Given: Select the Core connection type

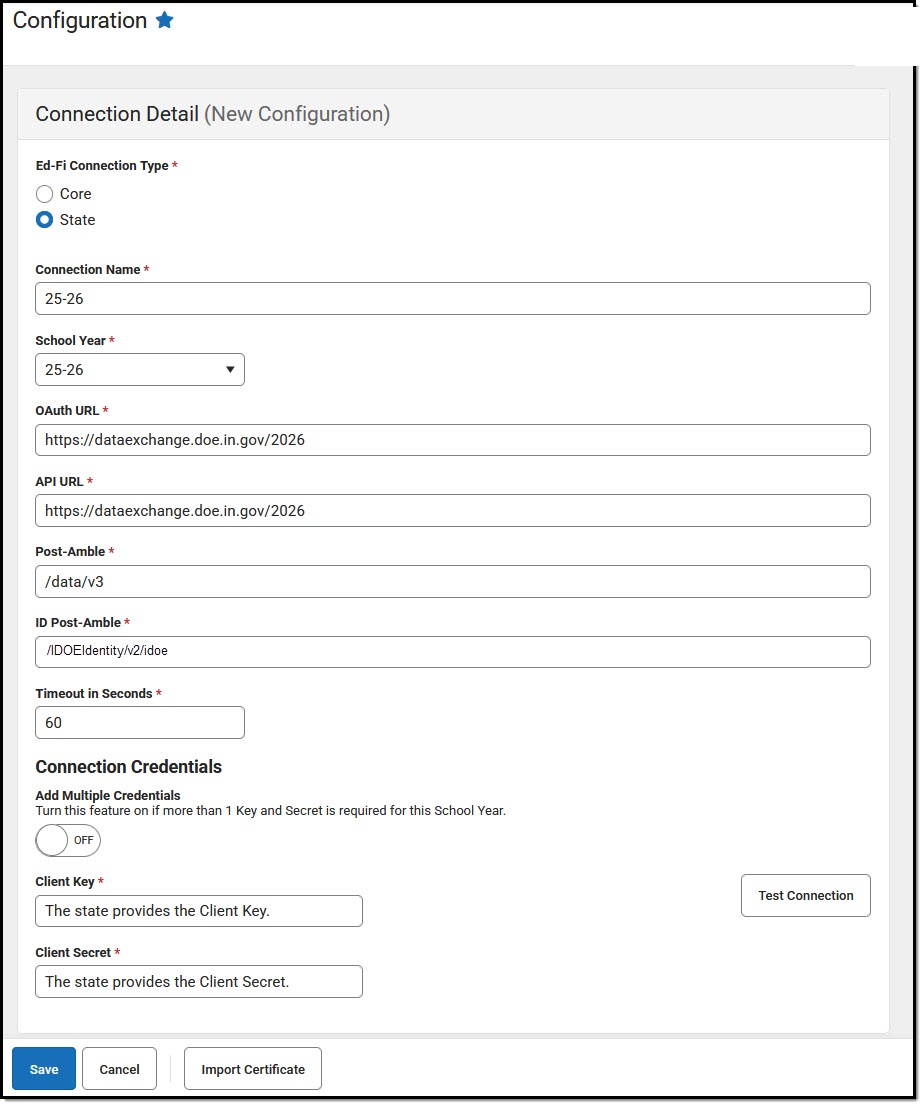Looking at the screenshot, I should pyautogui.click(x=45, y=194).
